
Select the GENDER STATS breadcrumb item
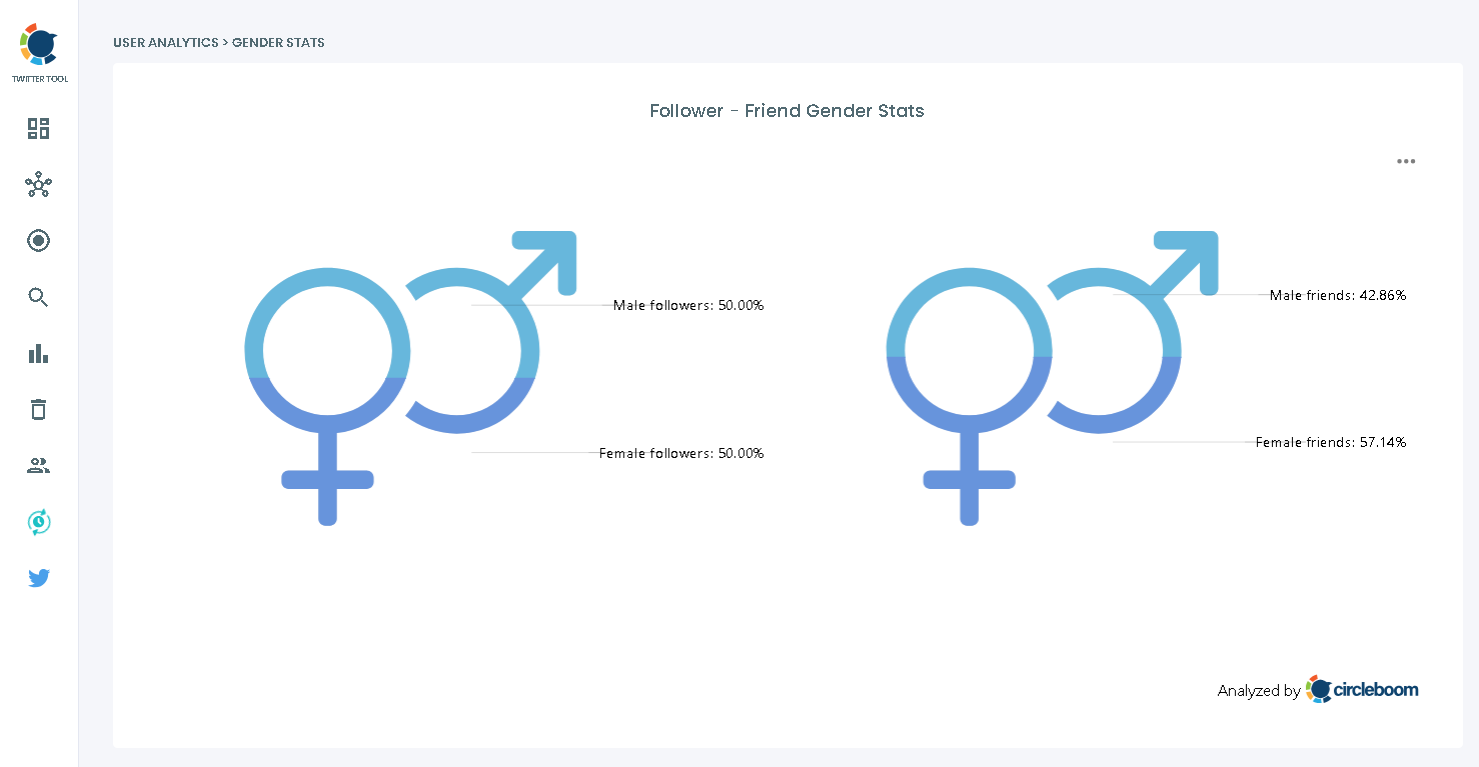click(x=278, y=42)
